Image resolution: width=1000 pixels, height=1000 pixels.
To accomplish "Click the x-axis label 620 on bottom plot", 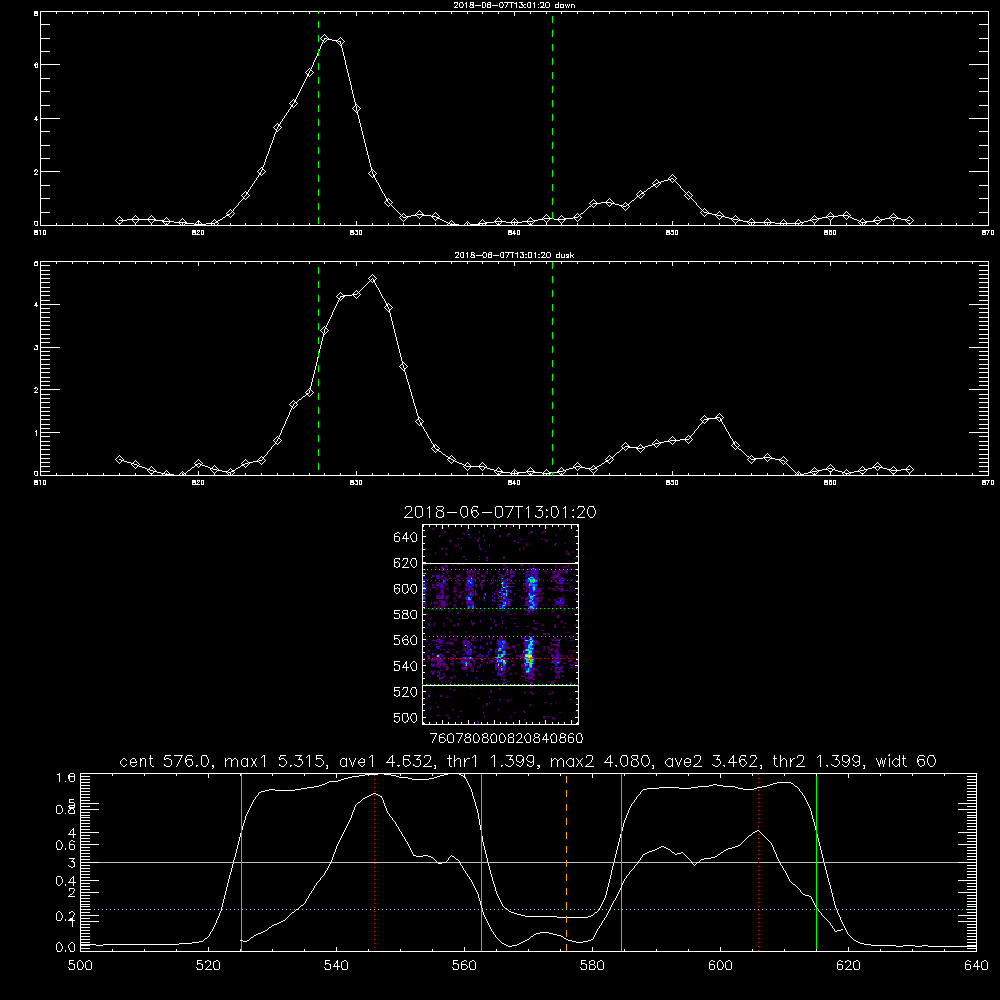I will pyautogui.click(x=848, y=966).
